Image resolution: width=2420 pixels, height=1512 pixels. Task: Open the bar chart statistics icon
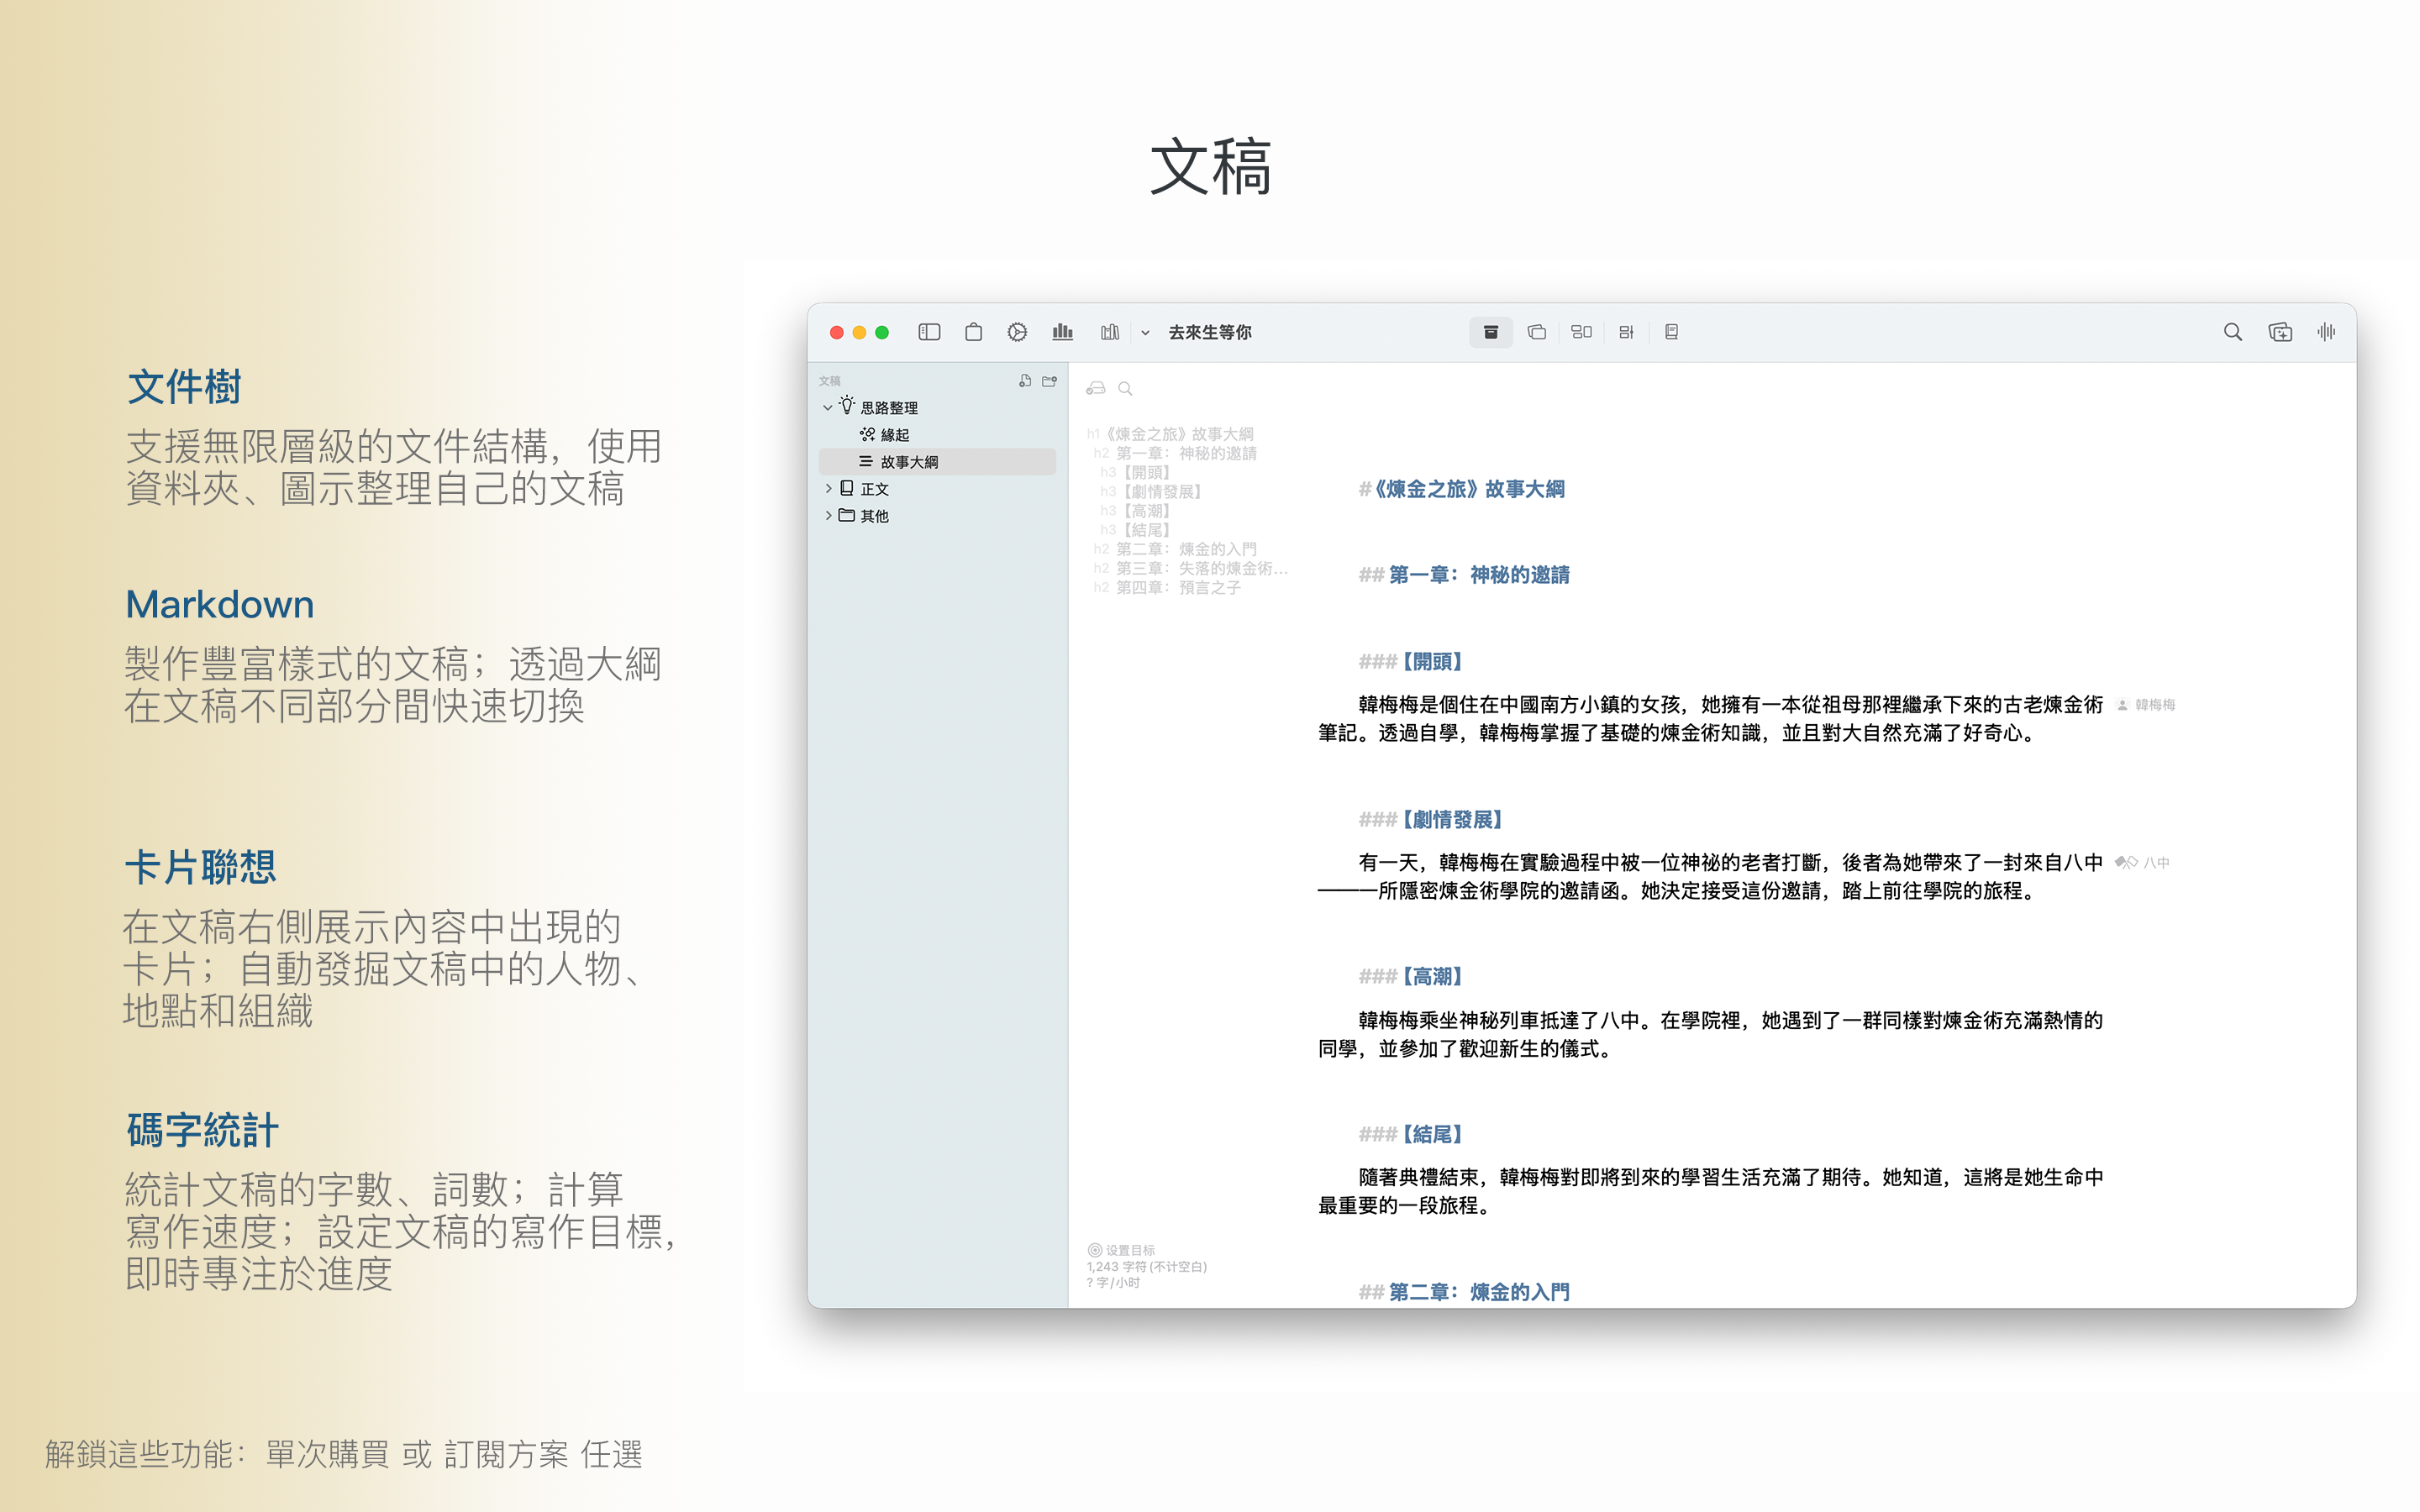coord(1062,332)
